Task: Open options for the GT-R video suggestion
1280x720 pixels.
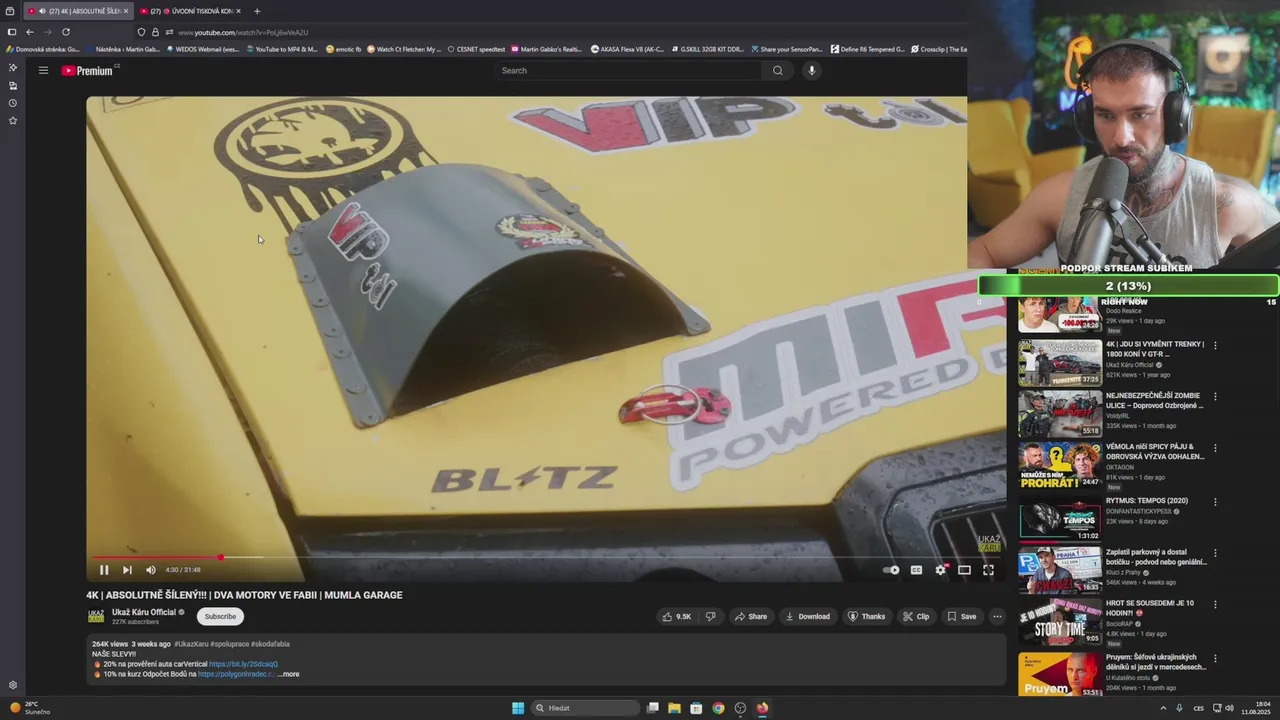Action: [1215, 345]
